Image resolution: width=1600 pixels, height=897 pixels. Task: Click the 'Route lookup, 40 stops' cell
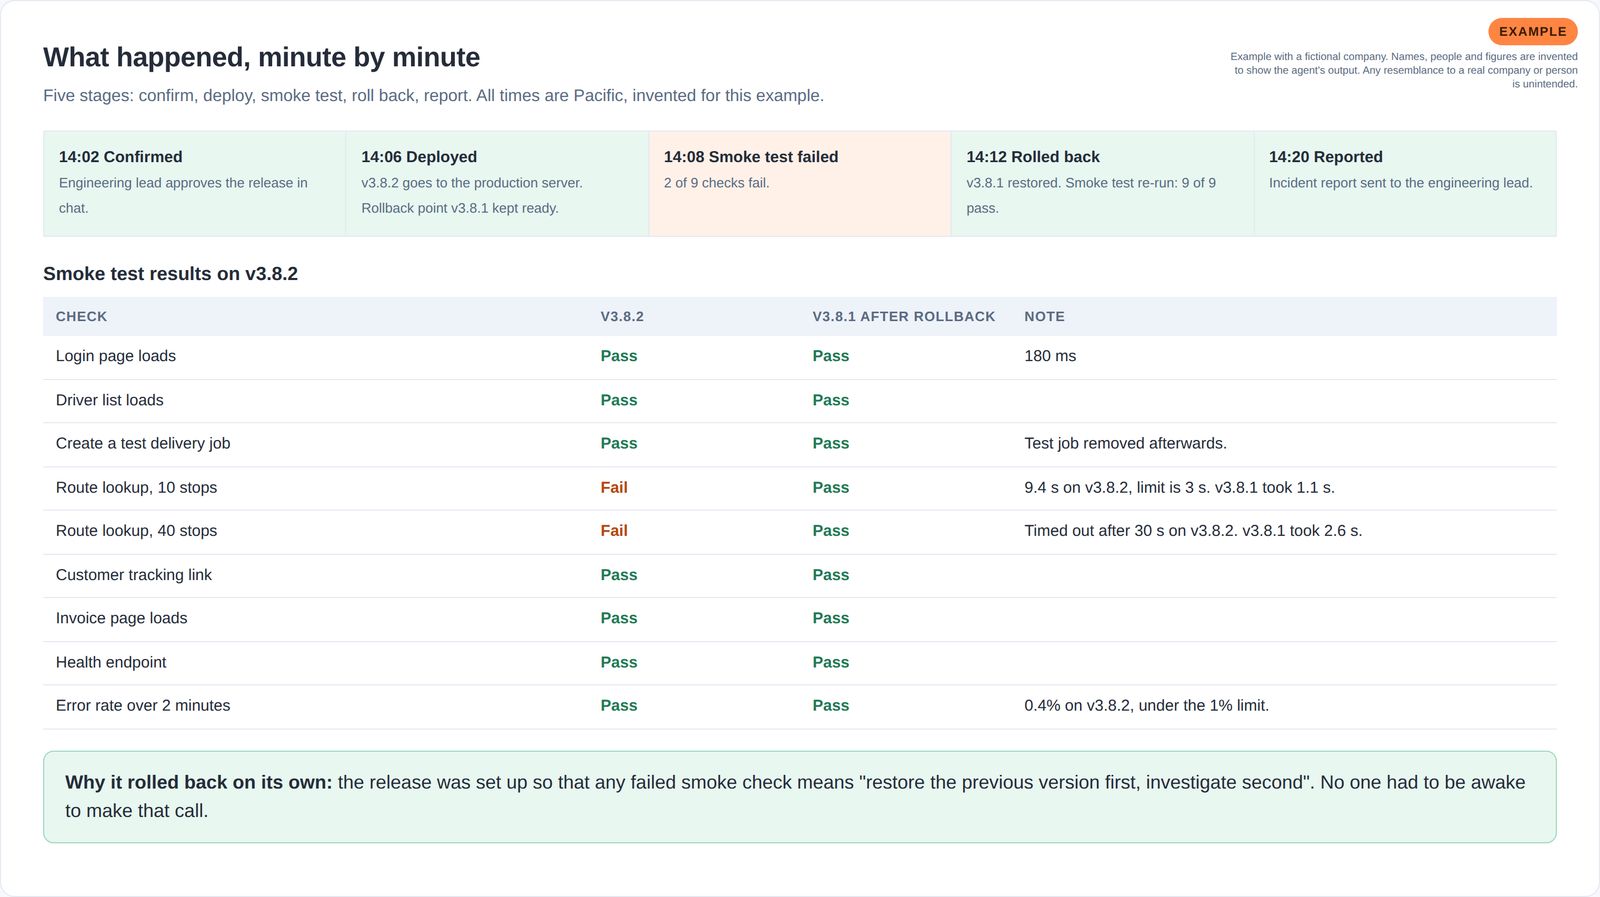(x=136, y=531)
